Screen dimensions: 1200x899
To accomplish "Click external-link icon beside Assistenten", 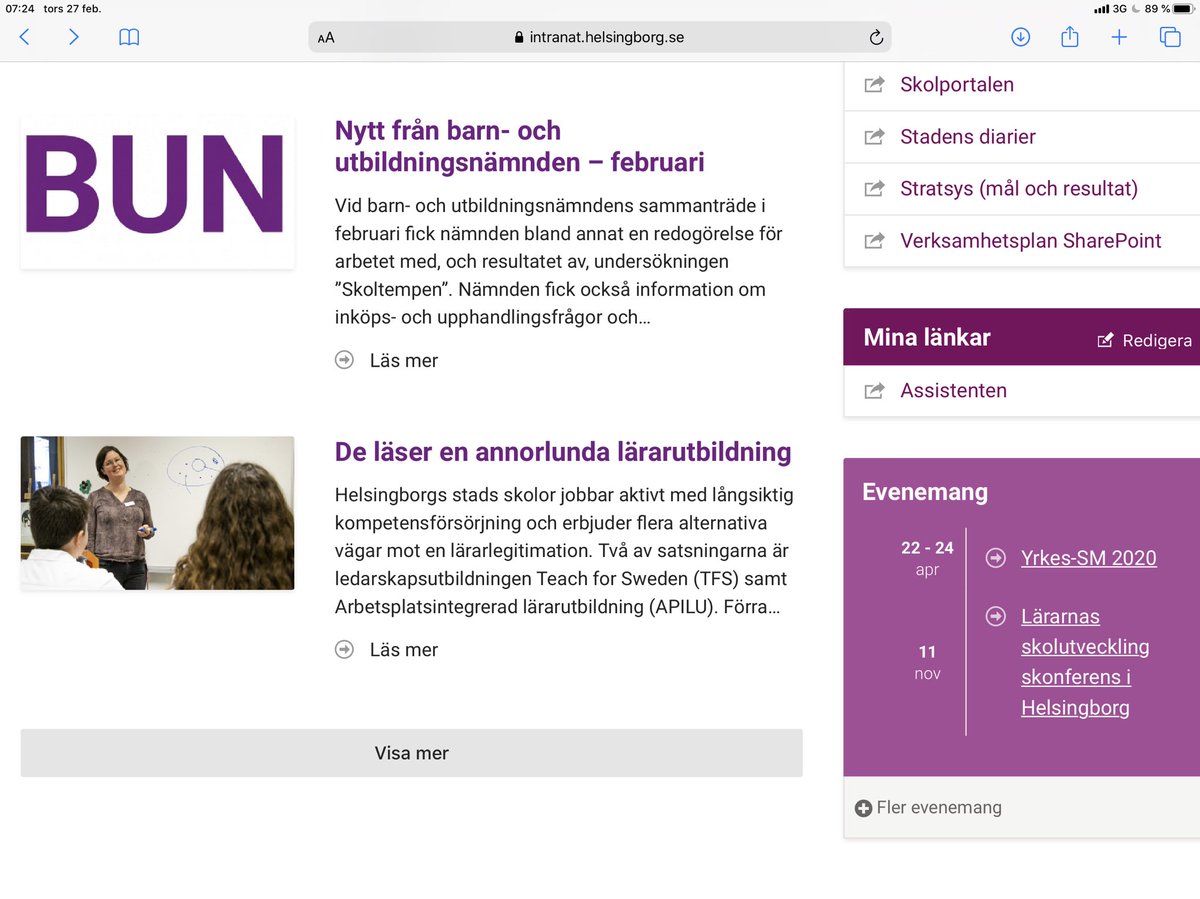I will click(874, 391).
